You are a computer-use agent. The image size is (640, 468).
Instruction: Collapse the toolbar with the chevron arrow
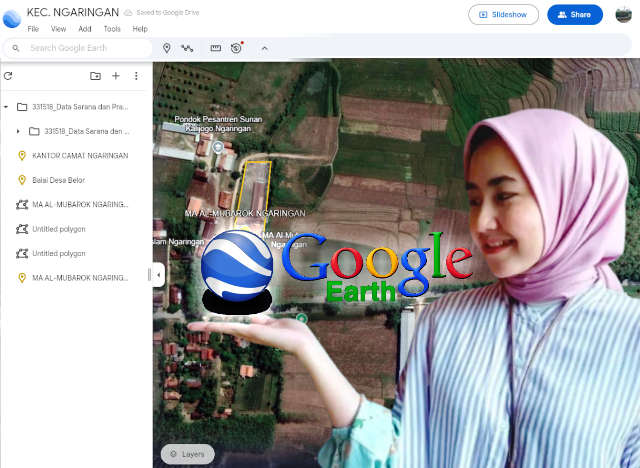[x=264, y=48]
